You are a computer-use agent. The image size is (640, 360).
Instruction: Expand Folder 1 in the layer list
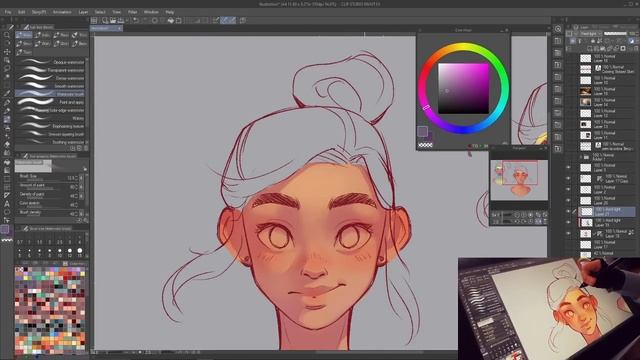[x=581, y=157]
